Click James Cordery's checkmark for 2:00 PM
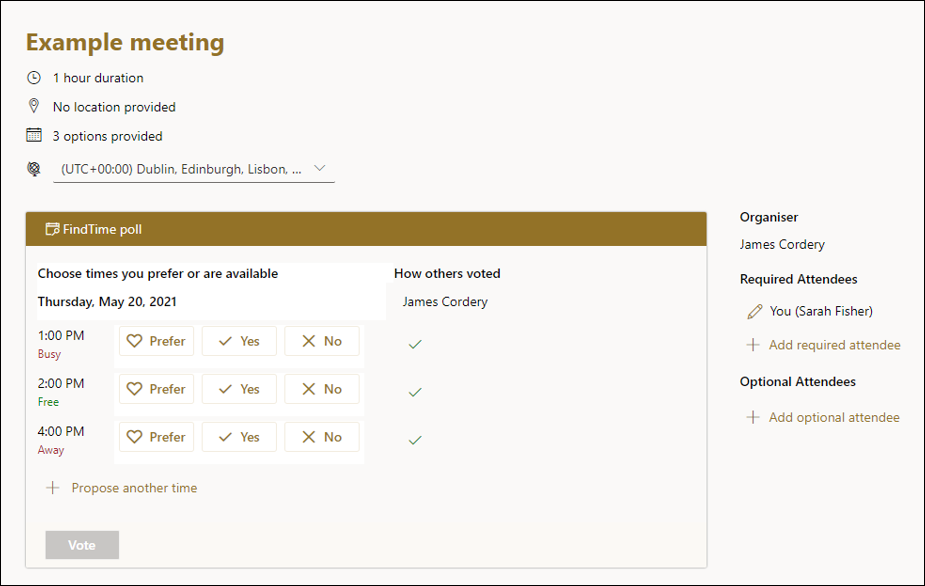925x586 pixels. (x=415, y=392)
